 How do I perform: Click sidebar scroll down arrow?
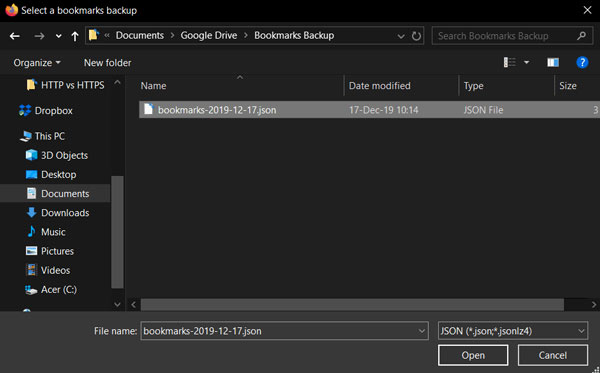(117, 305)
